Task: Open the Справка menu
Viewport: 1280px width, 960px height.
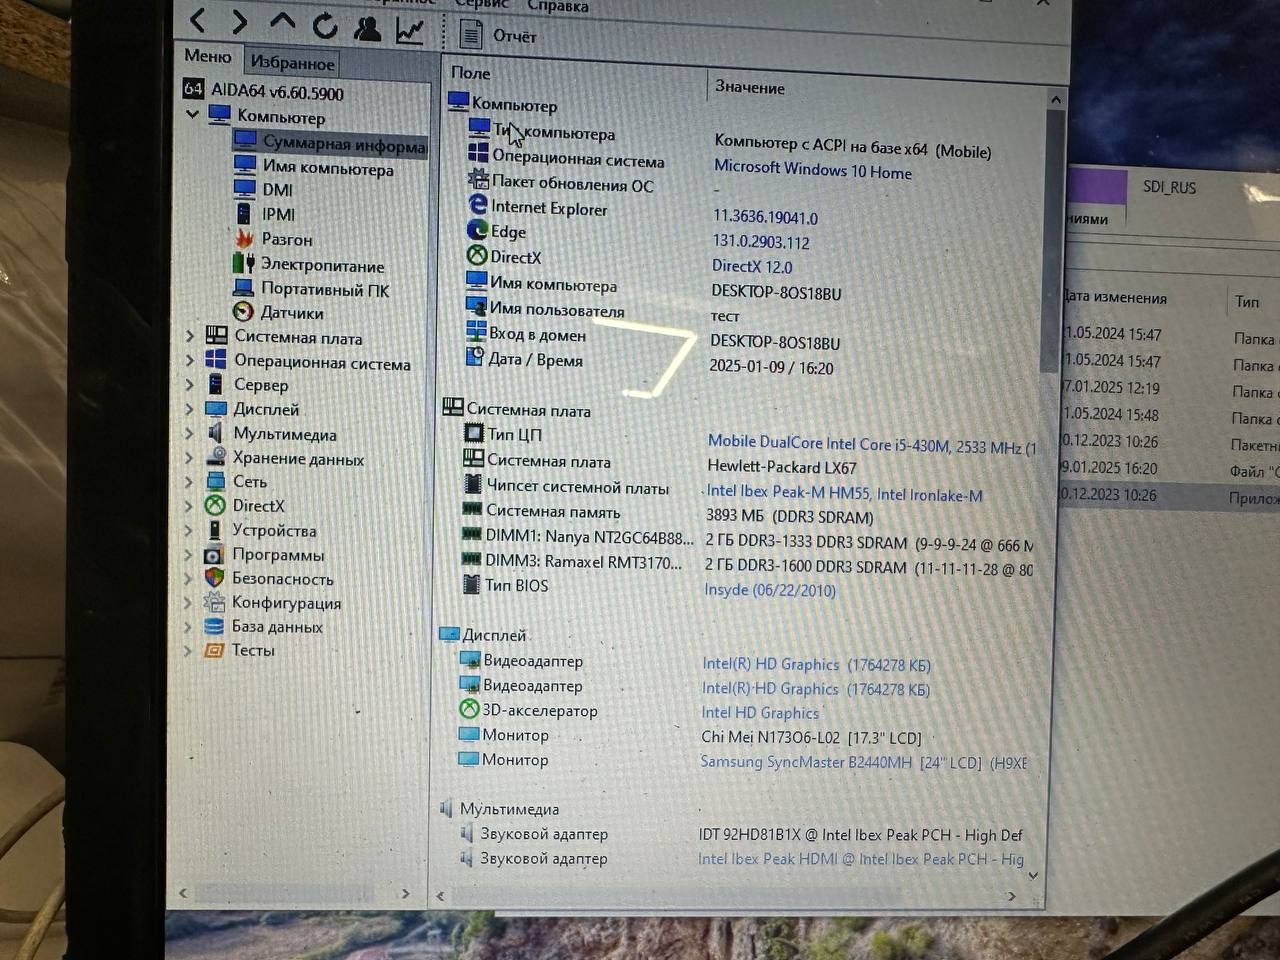Action: 557,6
